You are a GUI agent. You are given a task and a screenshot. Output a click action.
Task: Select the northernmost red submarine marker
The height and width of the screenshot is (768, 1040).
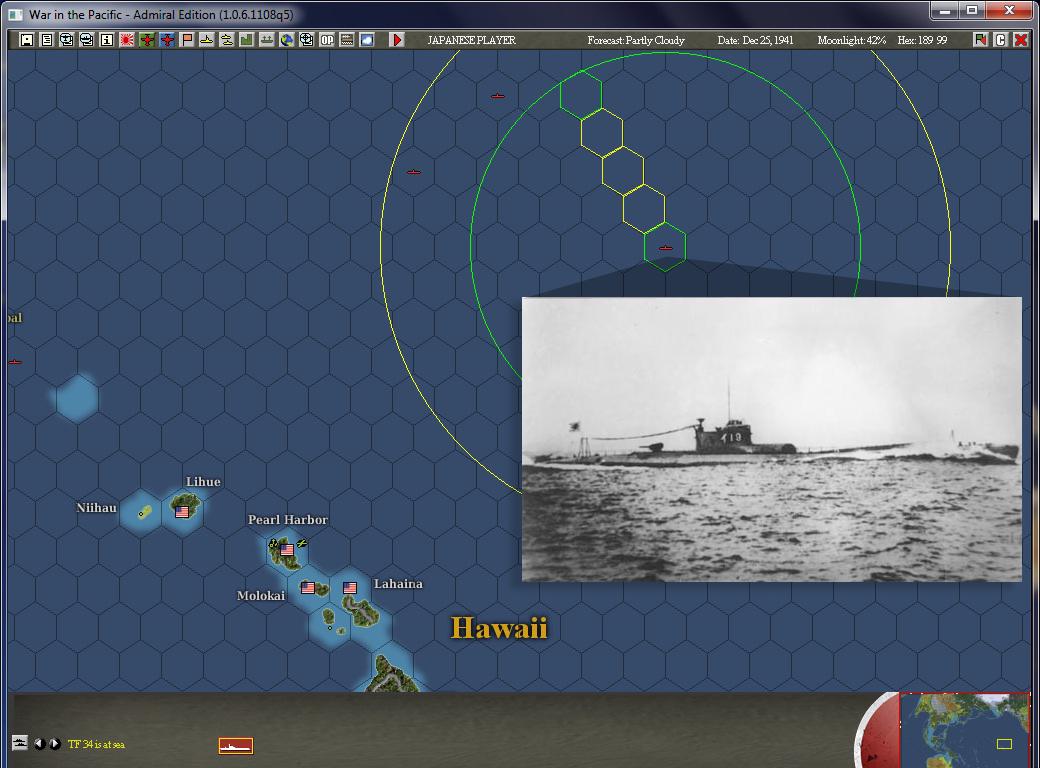497,96
